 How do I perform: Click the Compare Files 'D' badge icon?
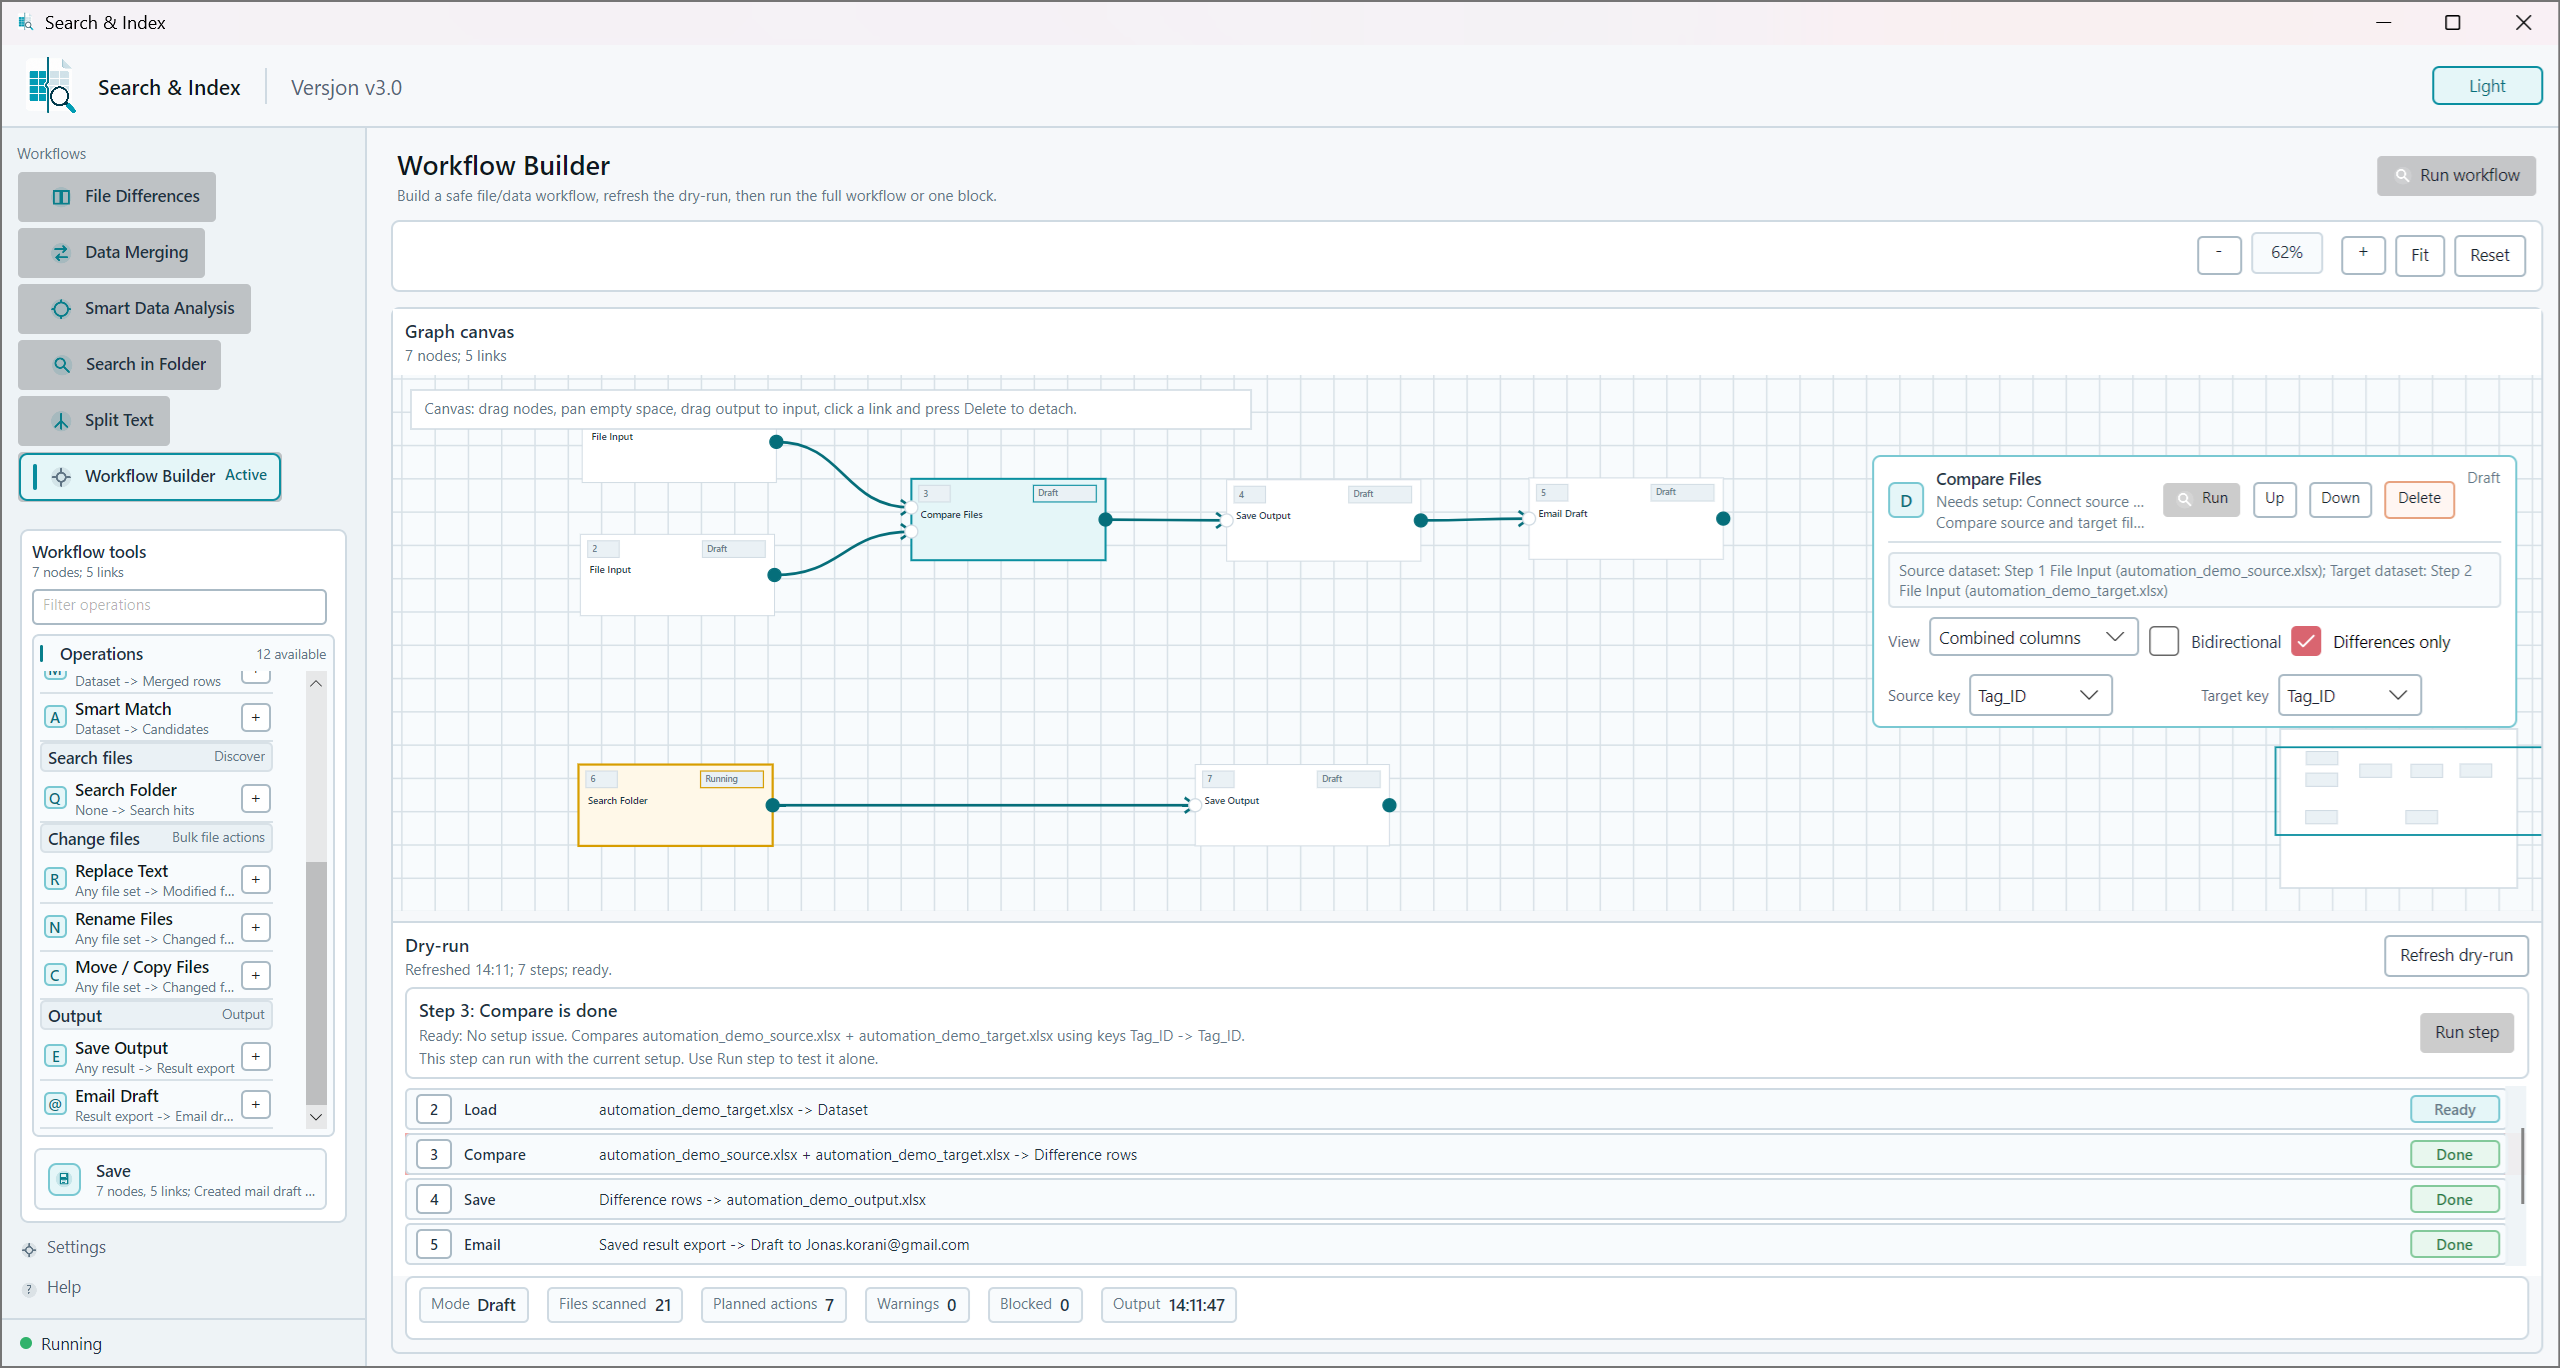(x=1906, y=501)
